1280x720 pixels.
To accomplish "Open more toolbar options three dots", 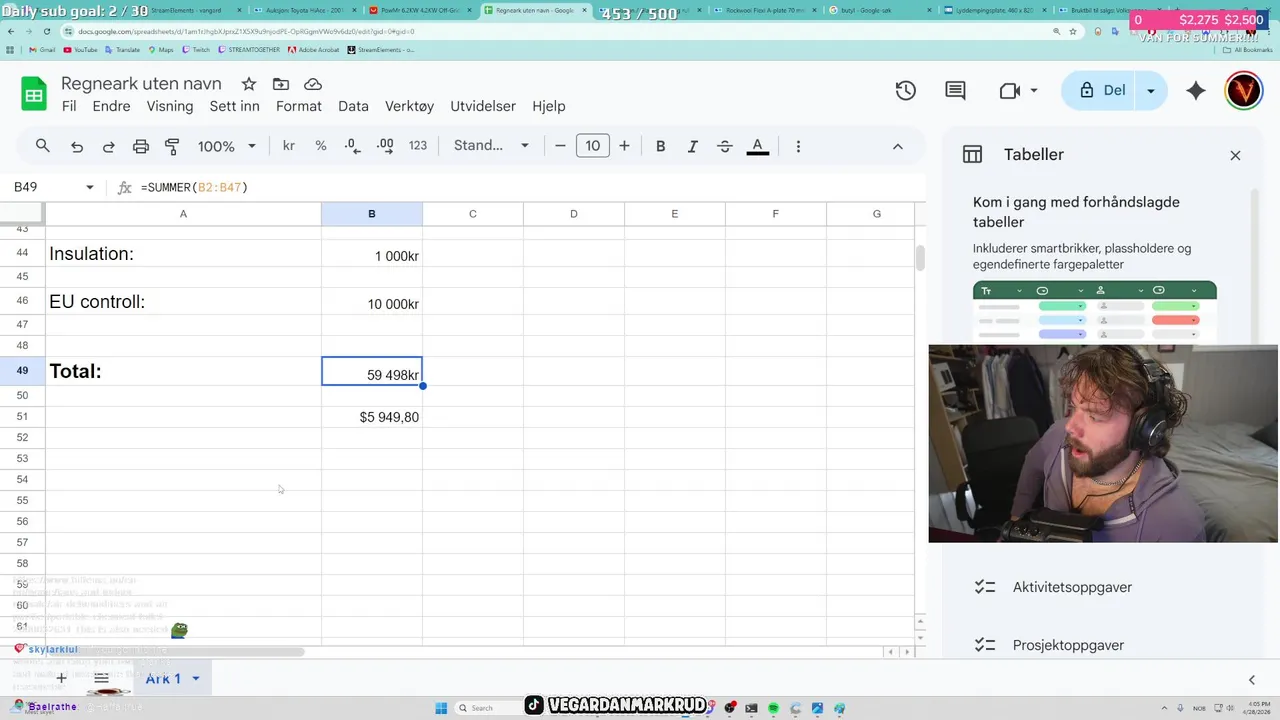I will (x=798, y=146).
